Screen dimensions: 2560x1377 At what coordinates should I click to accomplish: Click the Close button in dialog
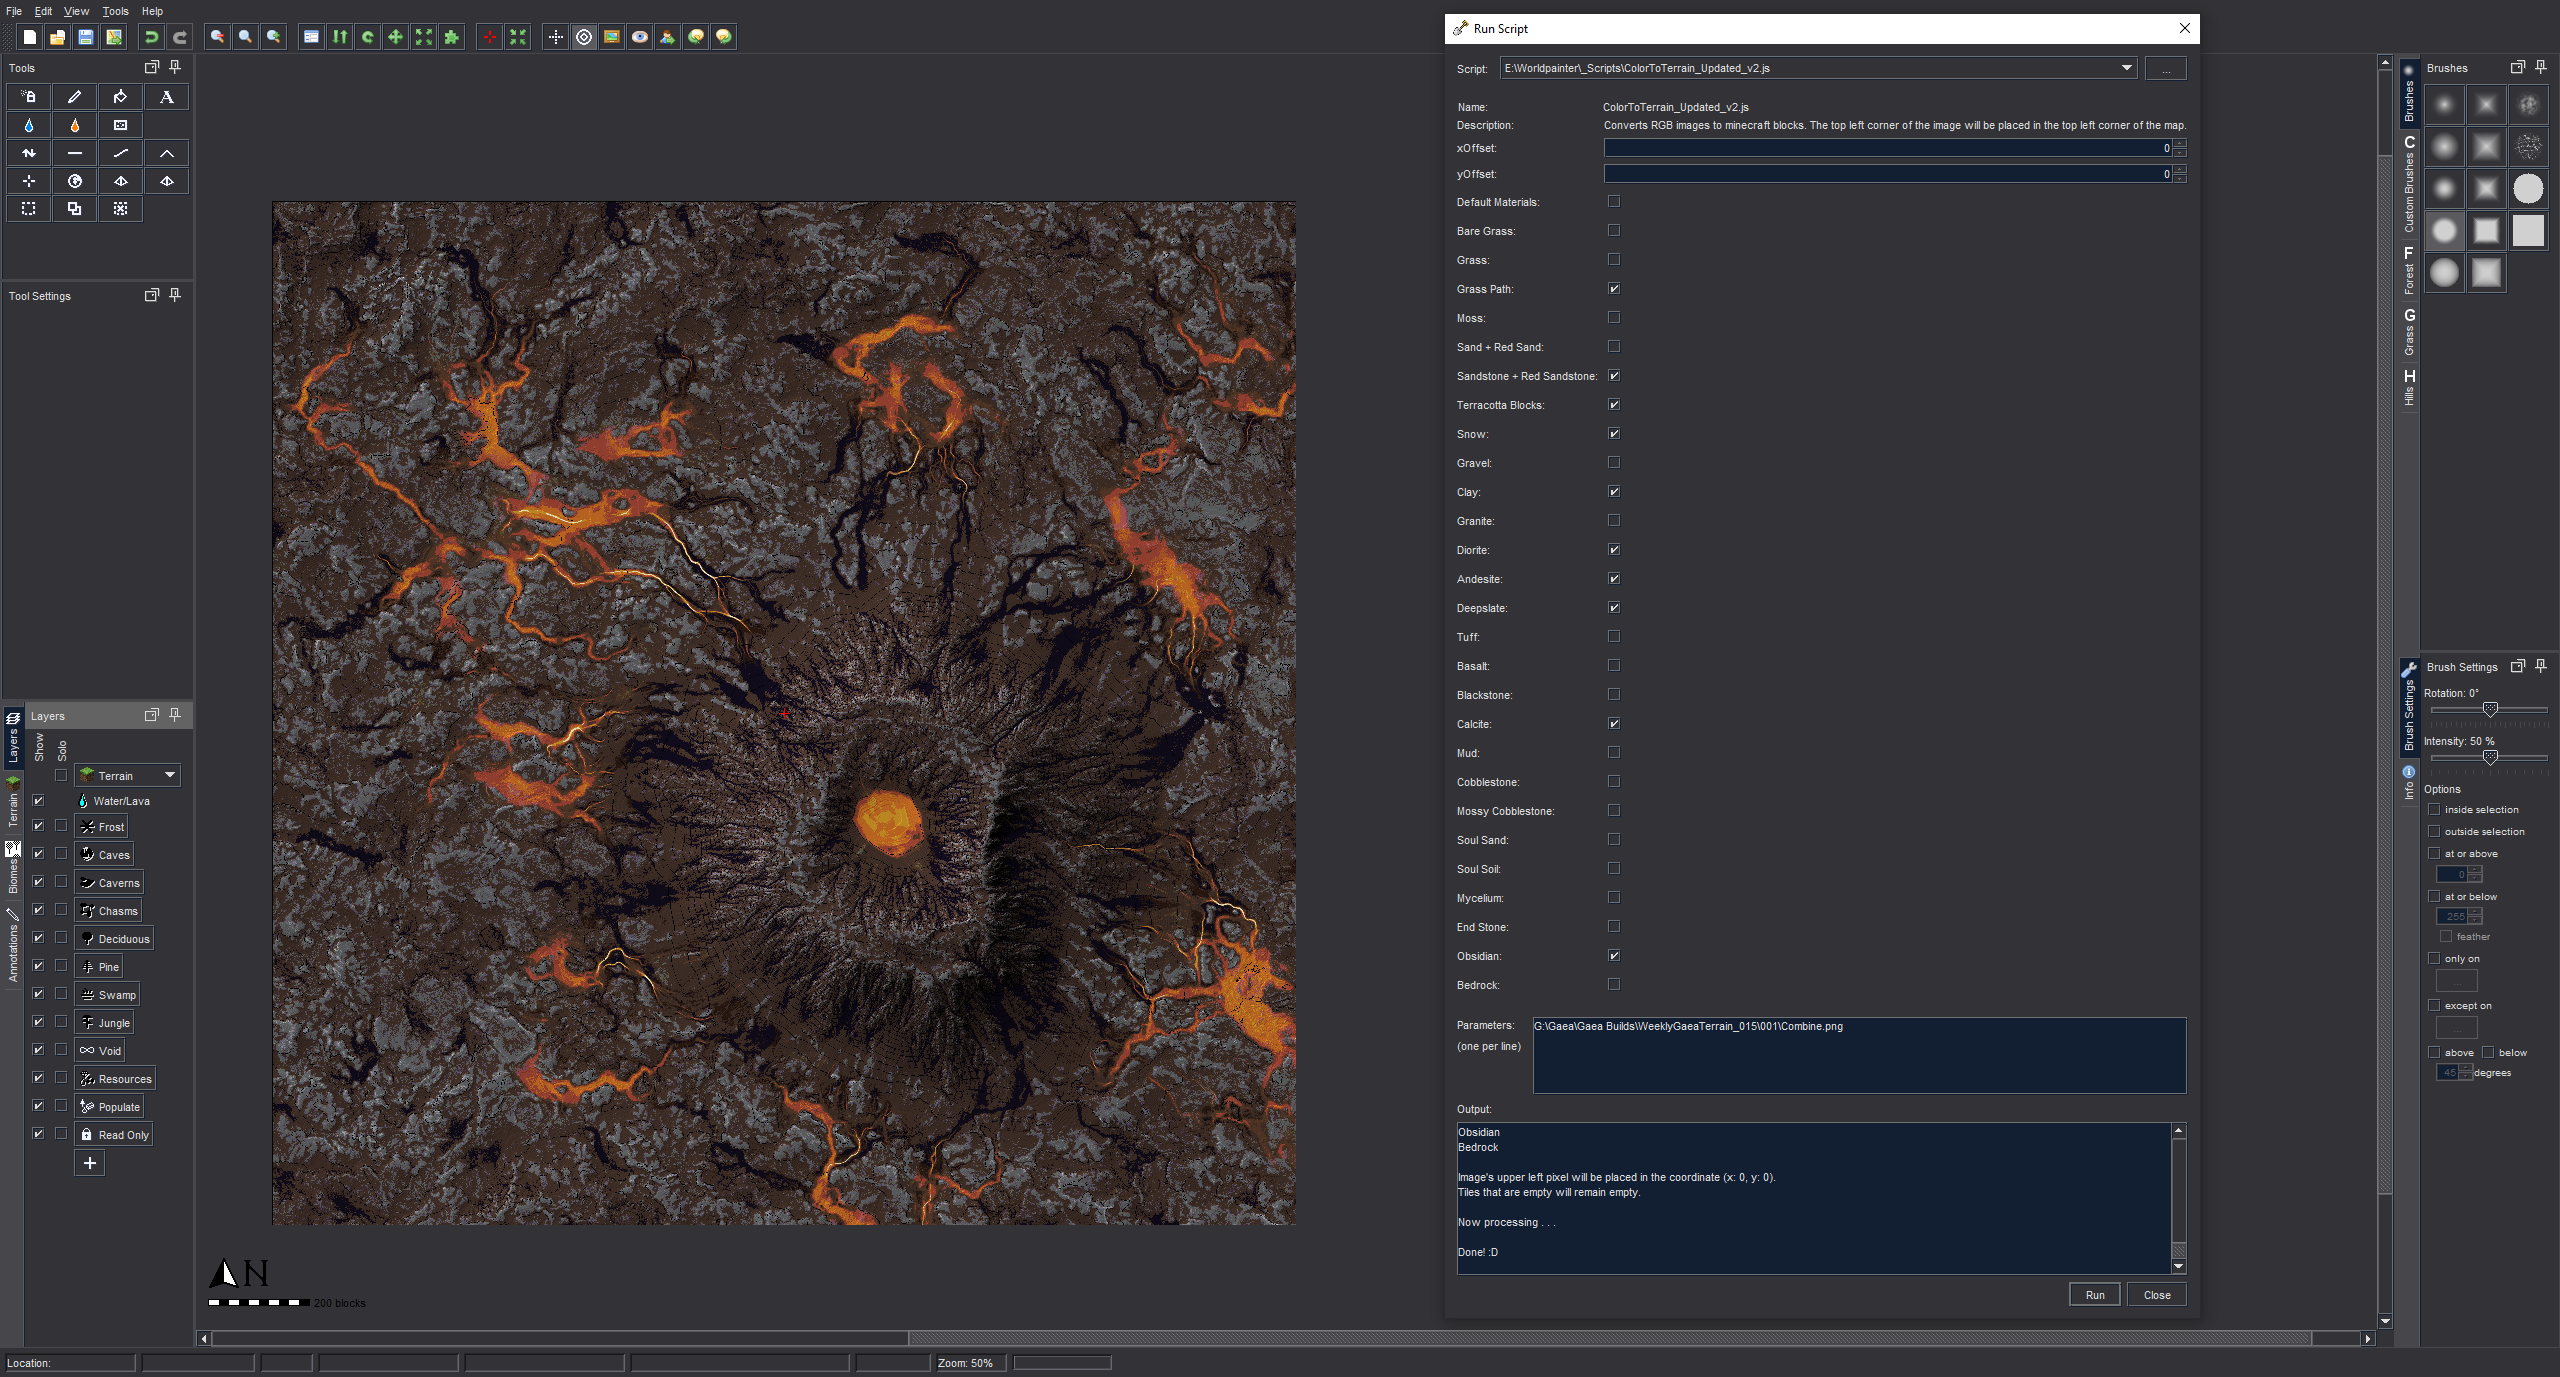[x=2156, y=1294]
